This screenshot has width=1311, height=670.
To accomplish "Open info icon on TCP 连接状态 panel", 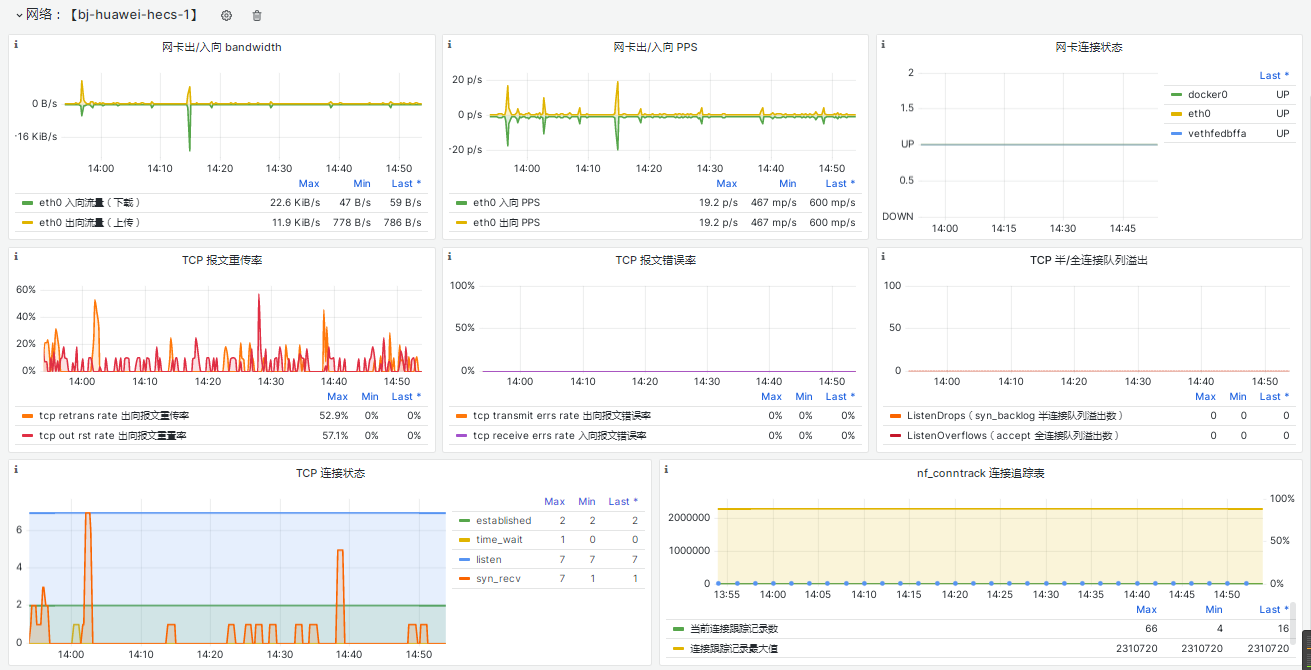I will [16, 469].
